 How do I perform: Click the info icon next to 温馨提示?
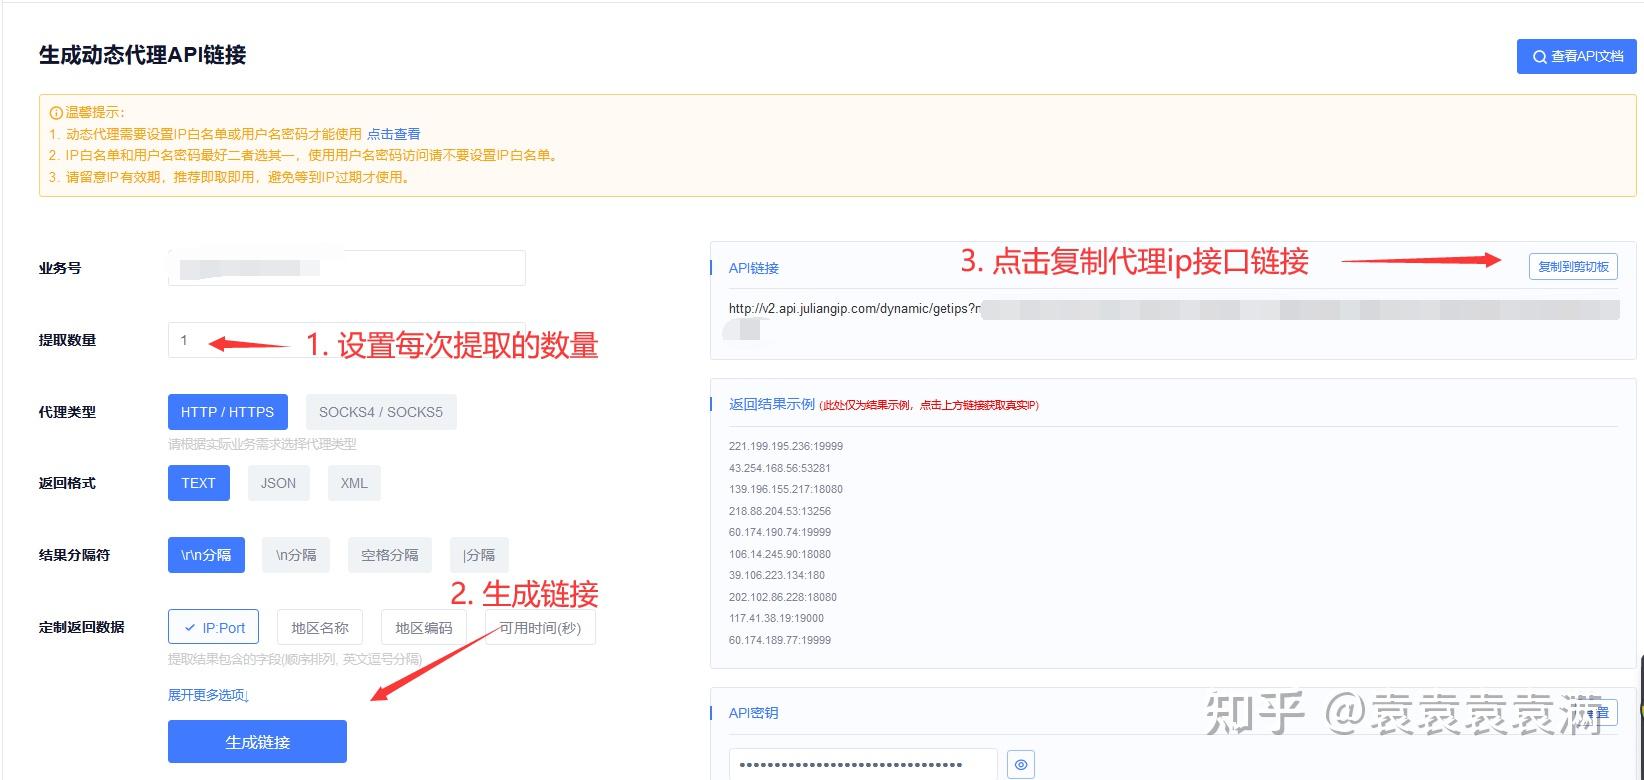(56, 112)
